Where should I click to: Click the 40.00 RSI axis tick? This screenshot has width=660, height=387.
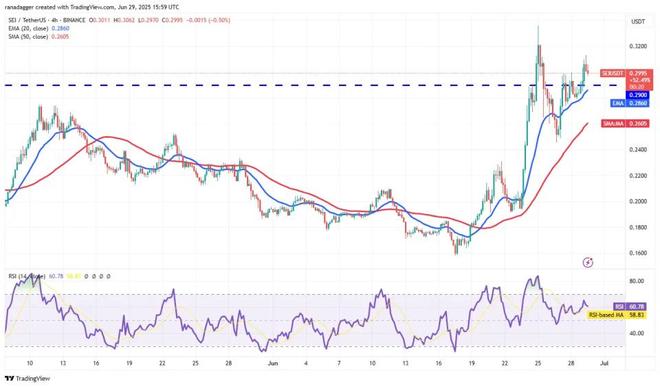(x=637, y=333)
